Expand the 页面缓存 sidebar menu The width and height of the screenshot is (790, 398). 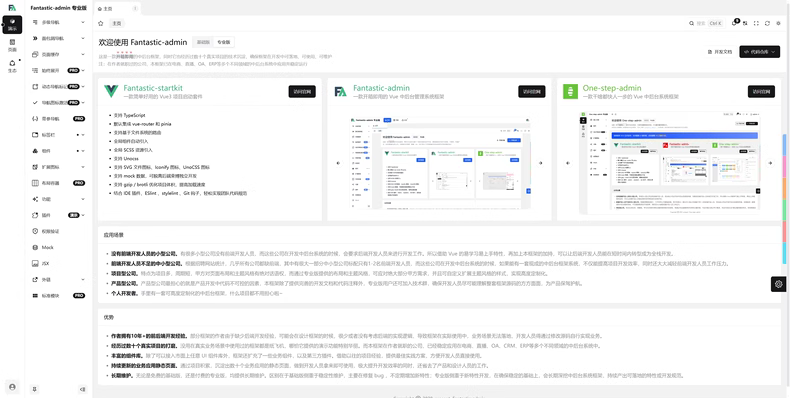[58, 54]
